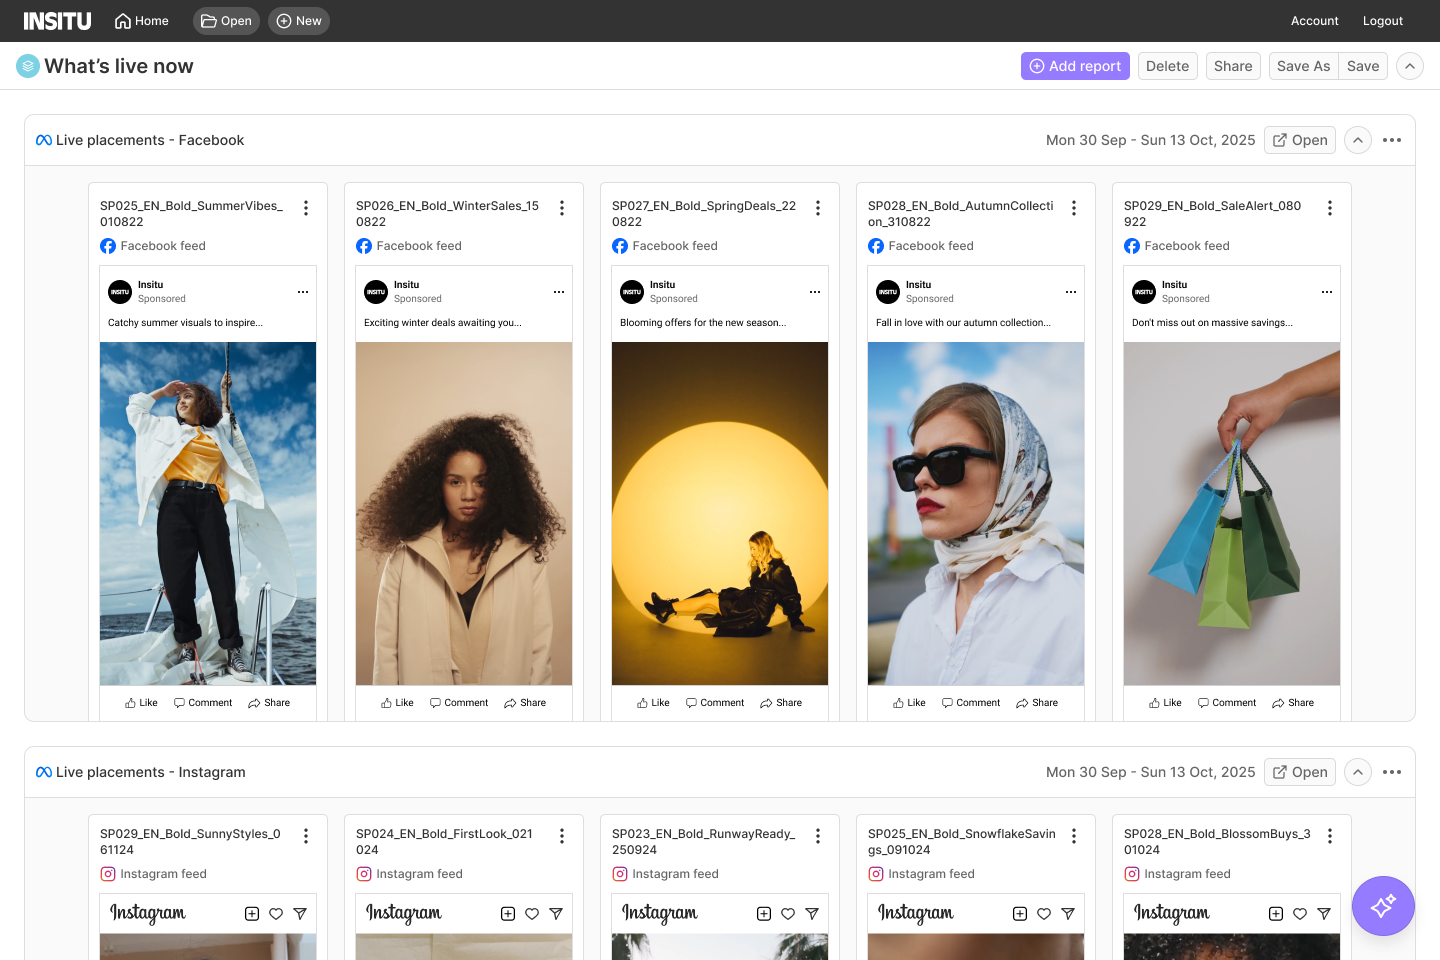Image resolution: width=1440 pixels, height=960 pixels.
Task: Open the kebab menu for SP029_EN_Bold_SaleAlert
Action: point(1330,208)
